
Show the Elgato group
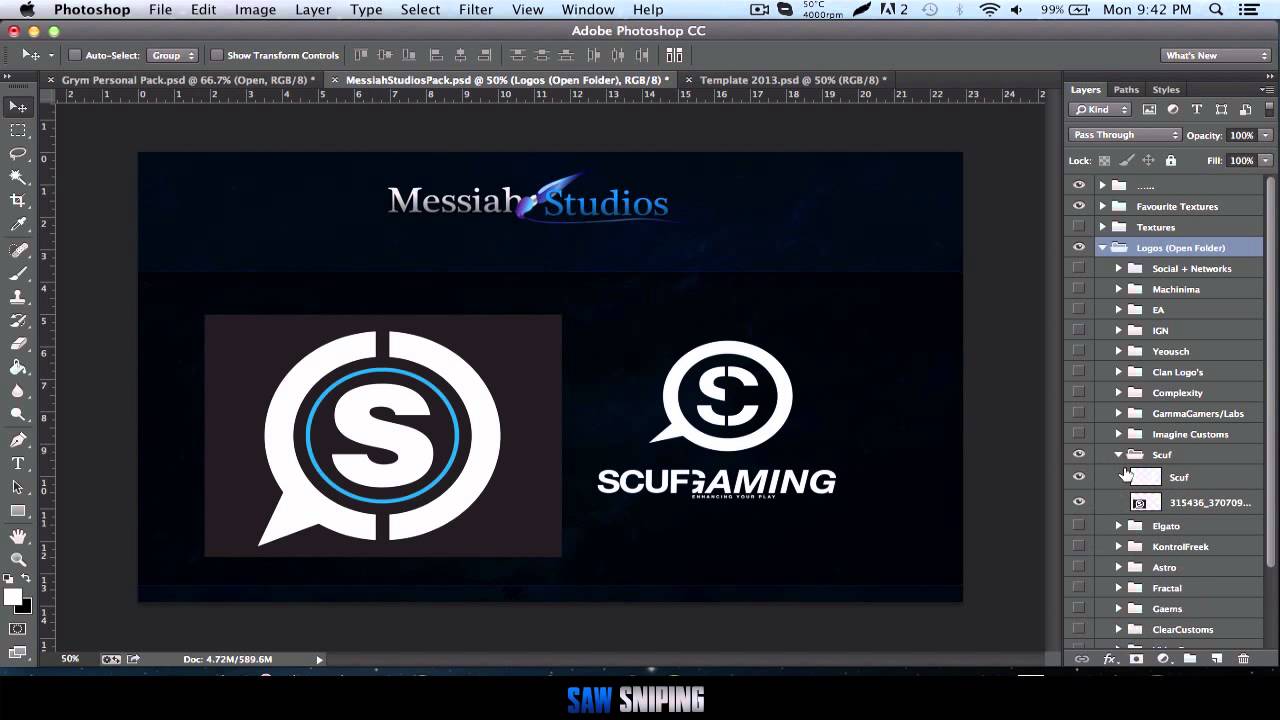(x=1079, y=526)
